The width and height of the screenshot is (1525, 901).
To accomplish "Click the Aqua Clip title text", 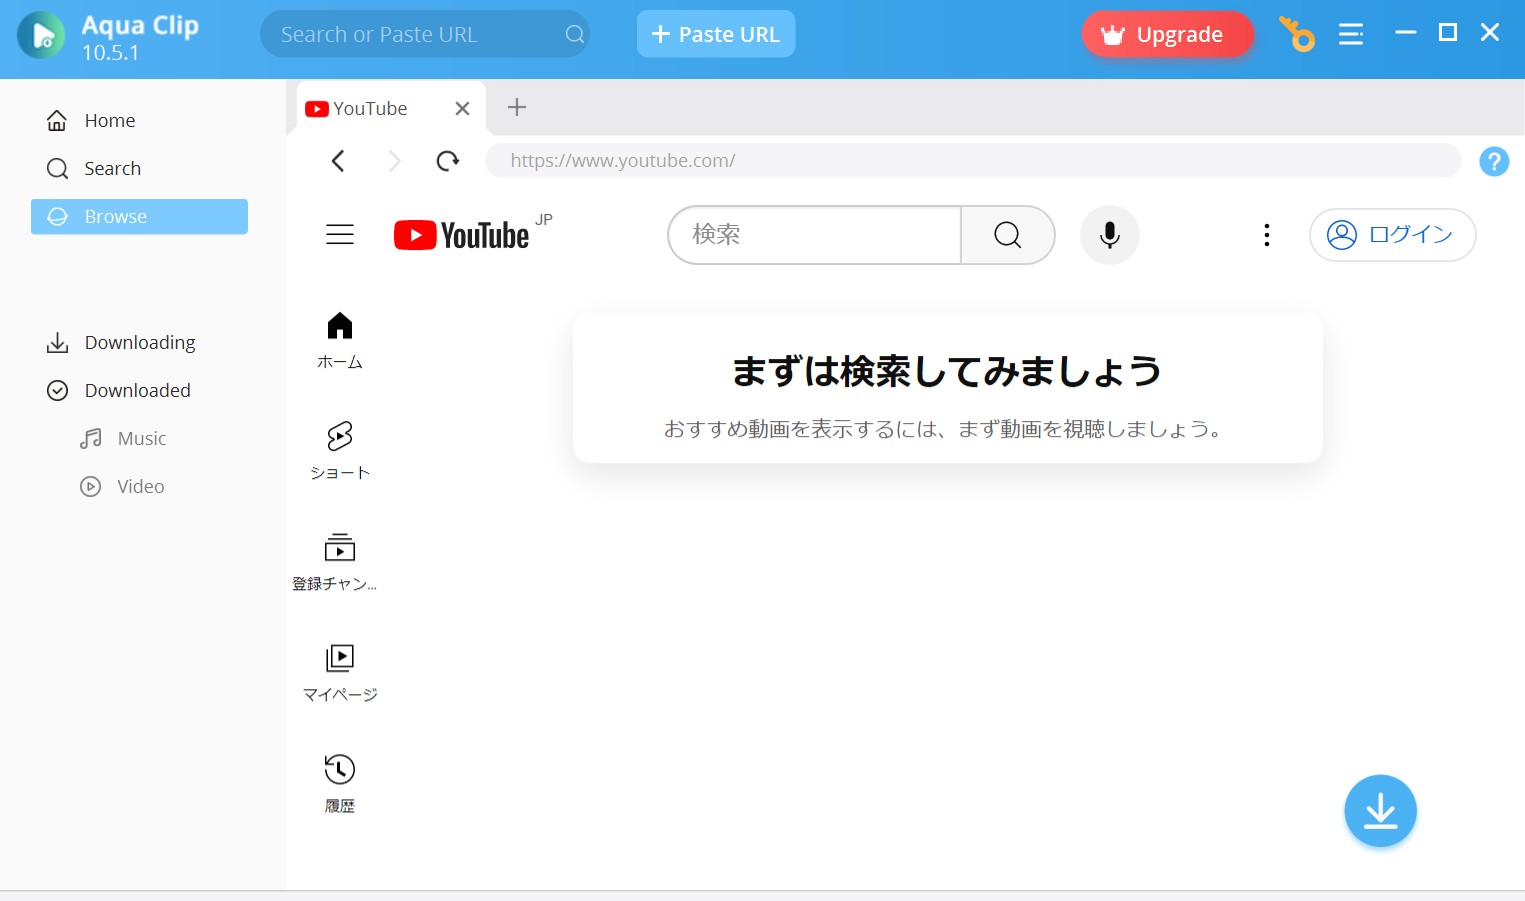I will 140,25.
